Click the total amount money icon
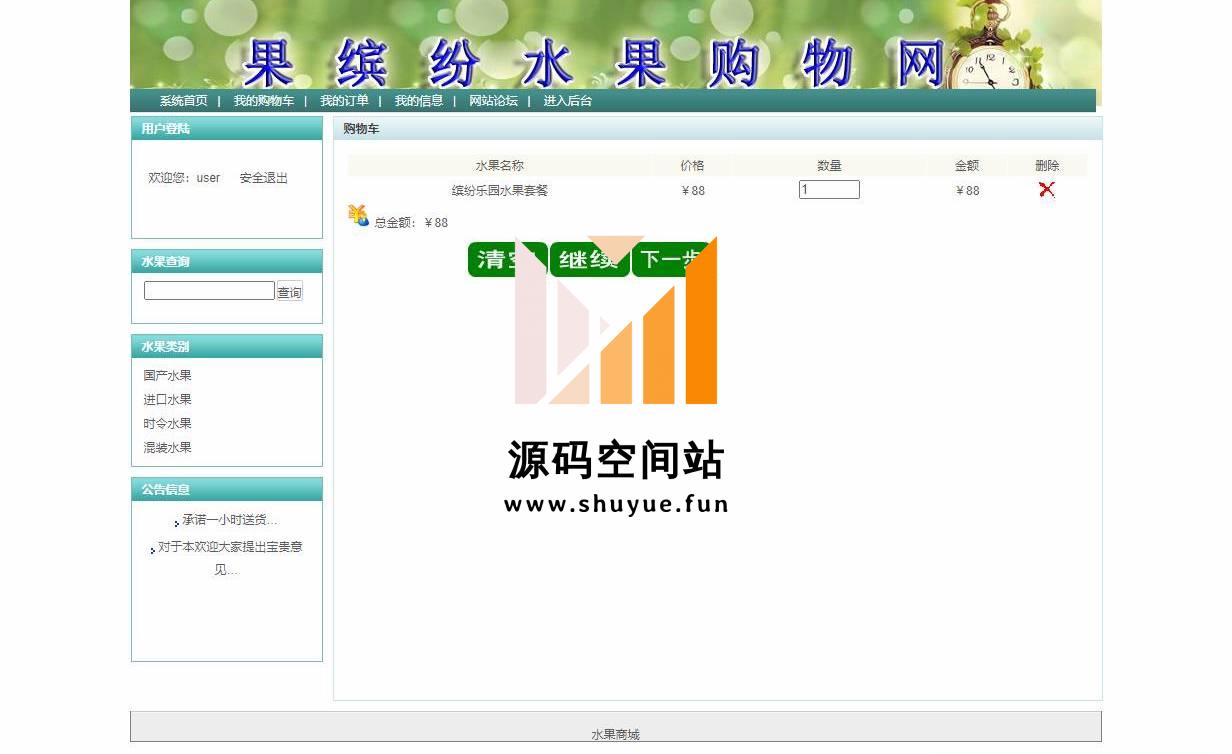This screenshot has width=1232, height=754. click(x=358, y=215)
